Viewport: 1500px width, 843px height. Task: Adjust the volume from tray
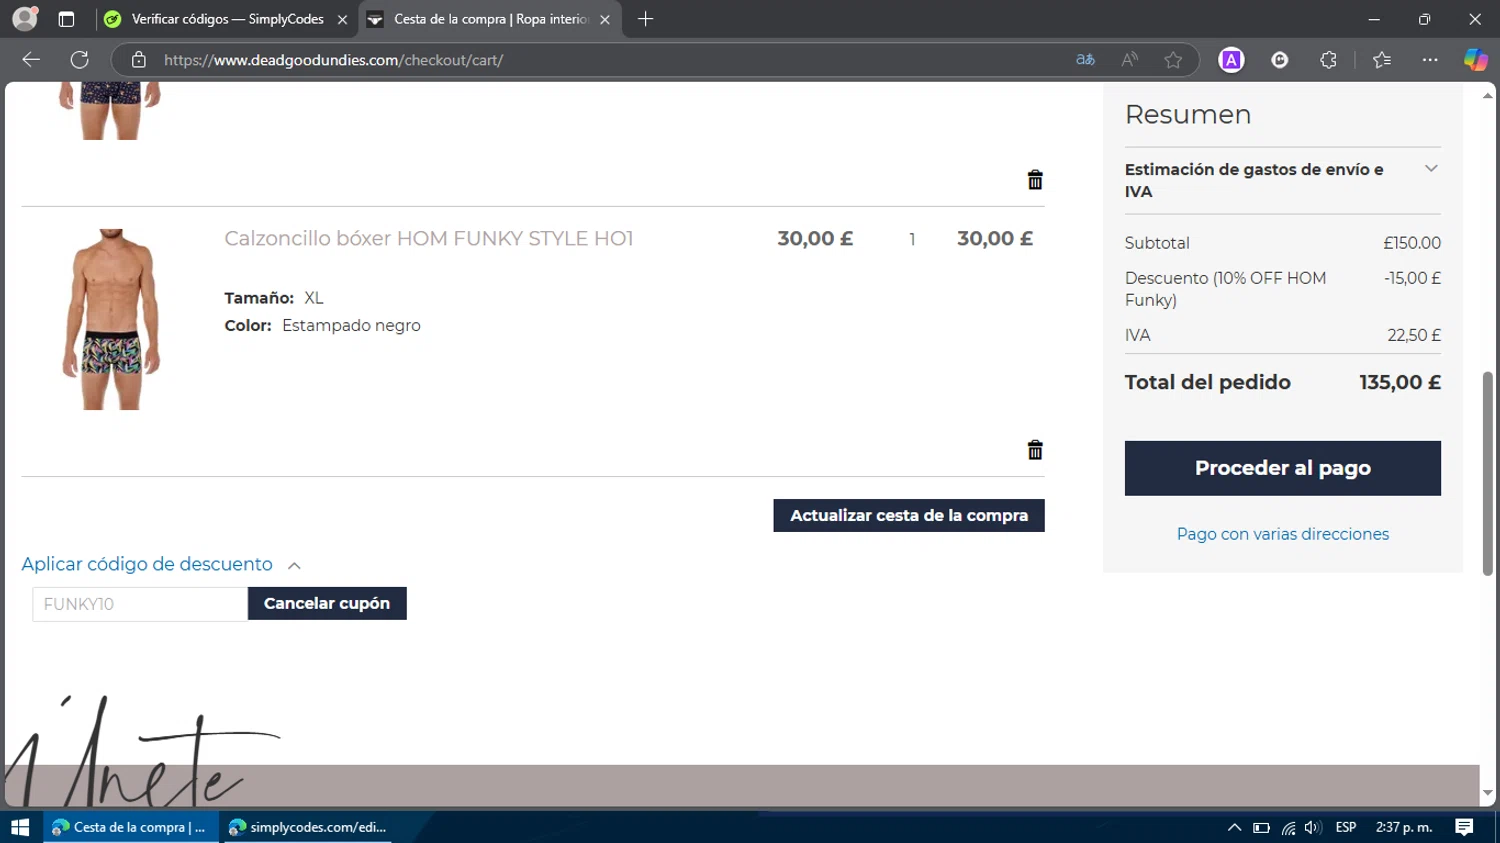pos(1313,827)
